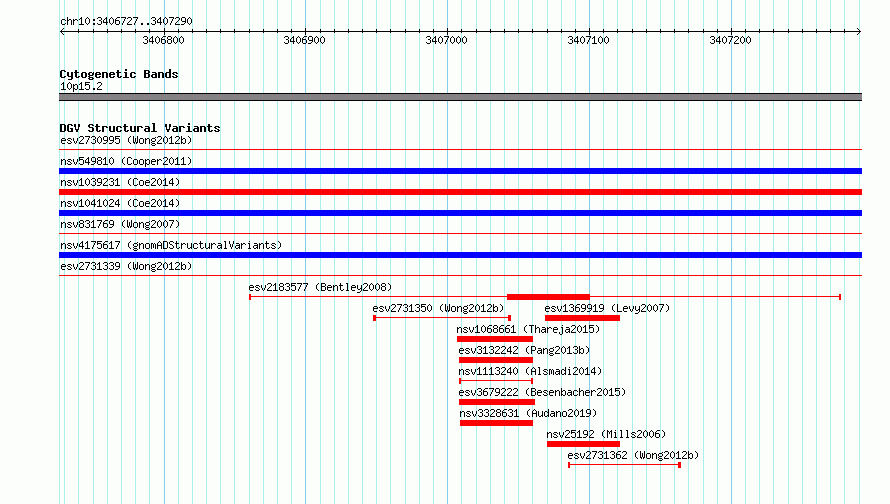Open nsv3328631 (Audano2019) label
890x504 pixels.
(x=528, y=413)
